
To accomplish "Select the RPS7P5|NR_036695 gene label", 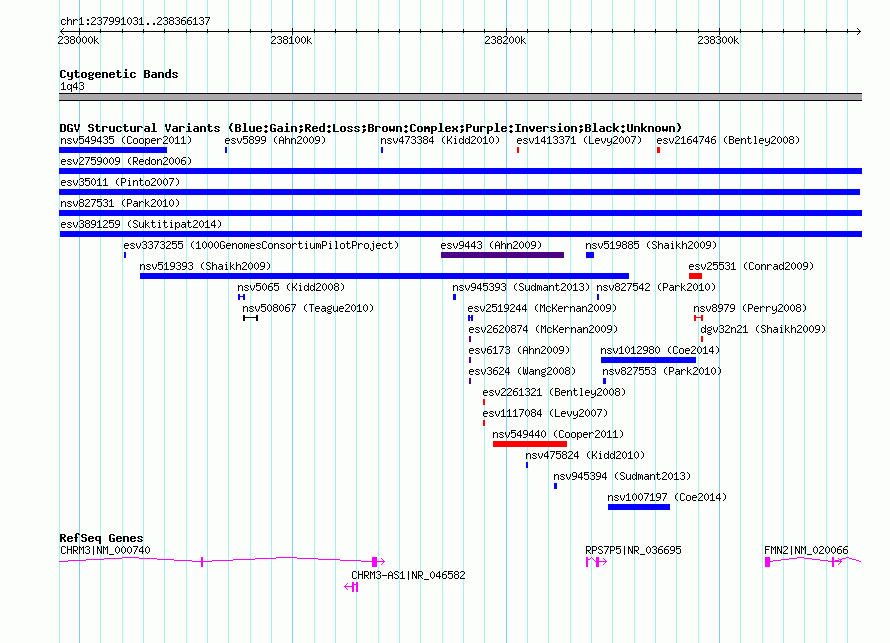I will [633, 550].
